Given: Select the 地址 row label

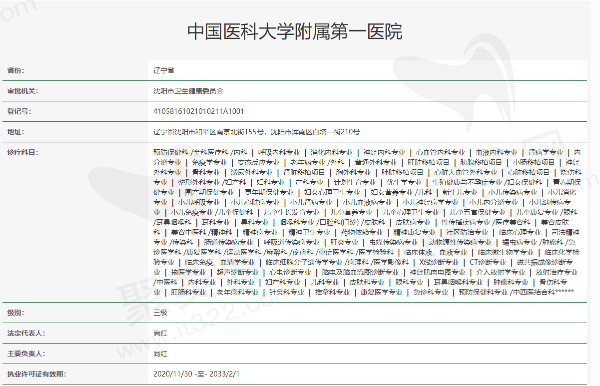Looking at the screenshot, I should click(x=16, y=132).
